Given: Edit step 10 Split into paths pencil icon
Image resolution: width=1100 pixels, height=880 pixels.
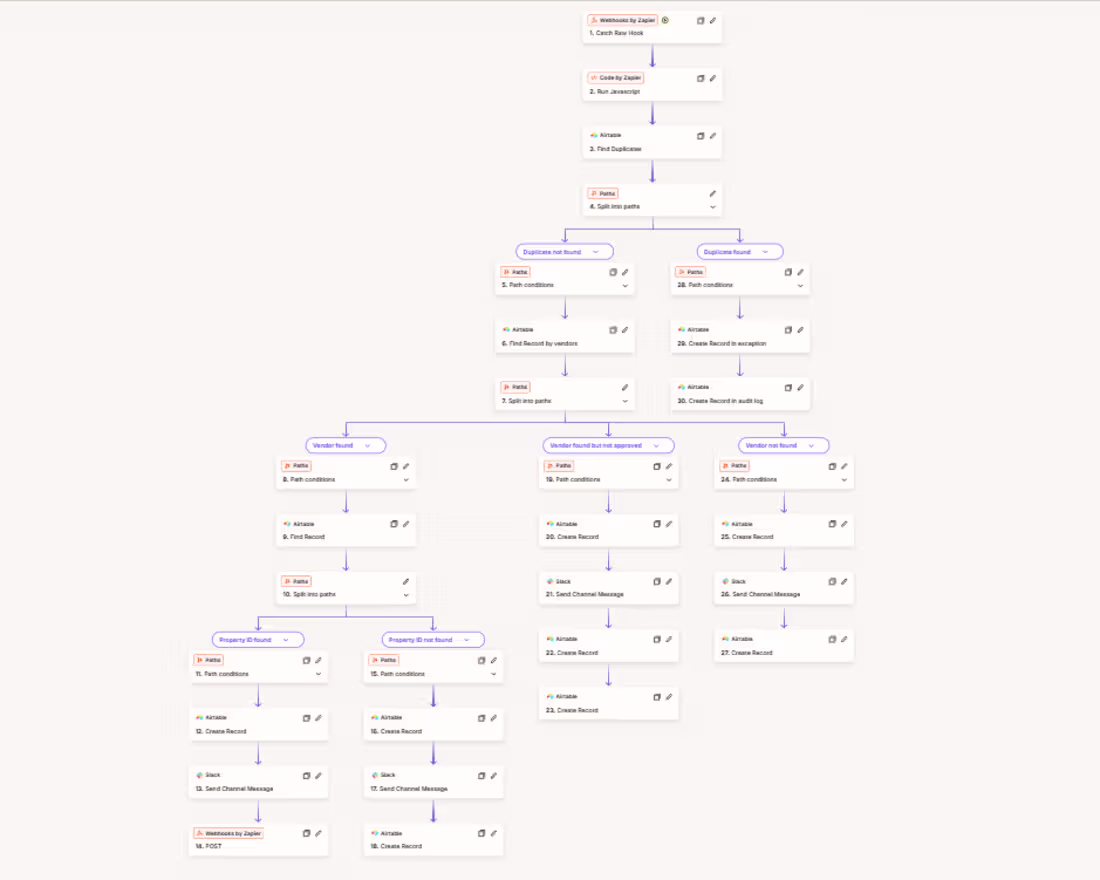Looking at the screenshot, I should (x=406, y=581).
